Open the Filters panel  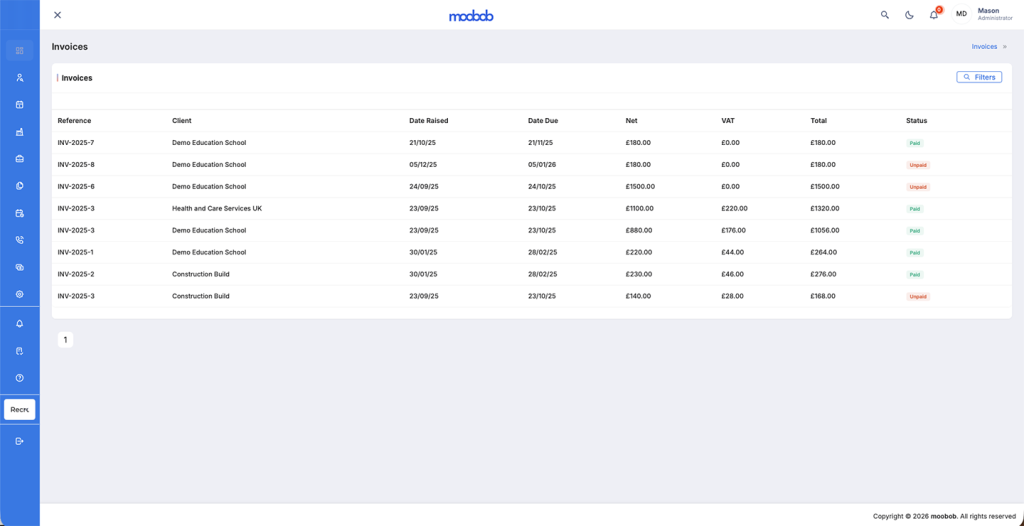979,77
